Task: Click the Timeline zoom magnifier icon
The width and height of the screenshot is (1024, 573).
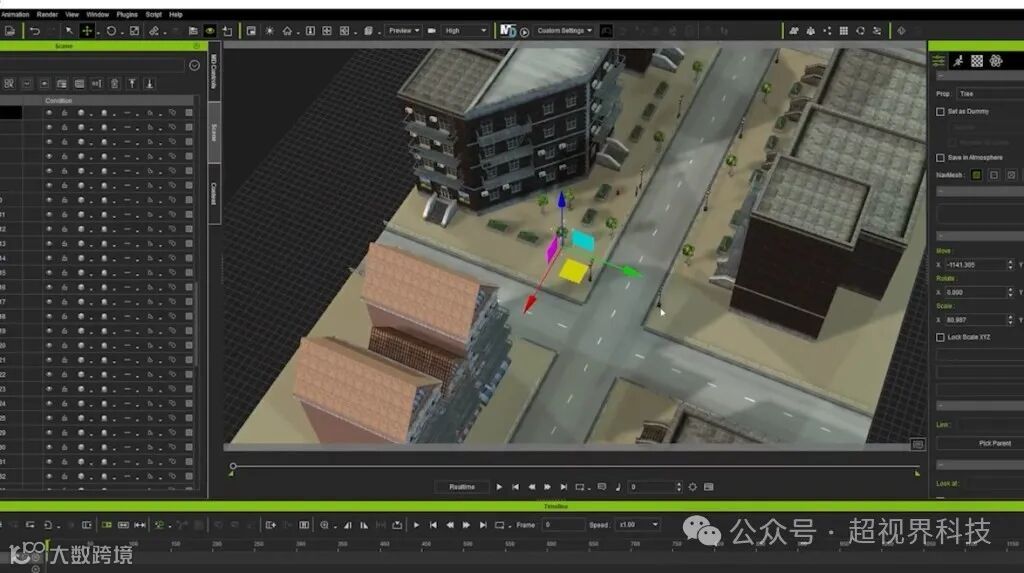Action: pyautogui.click(x=324, y=525)
